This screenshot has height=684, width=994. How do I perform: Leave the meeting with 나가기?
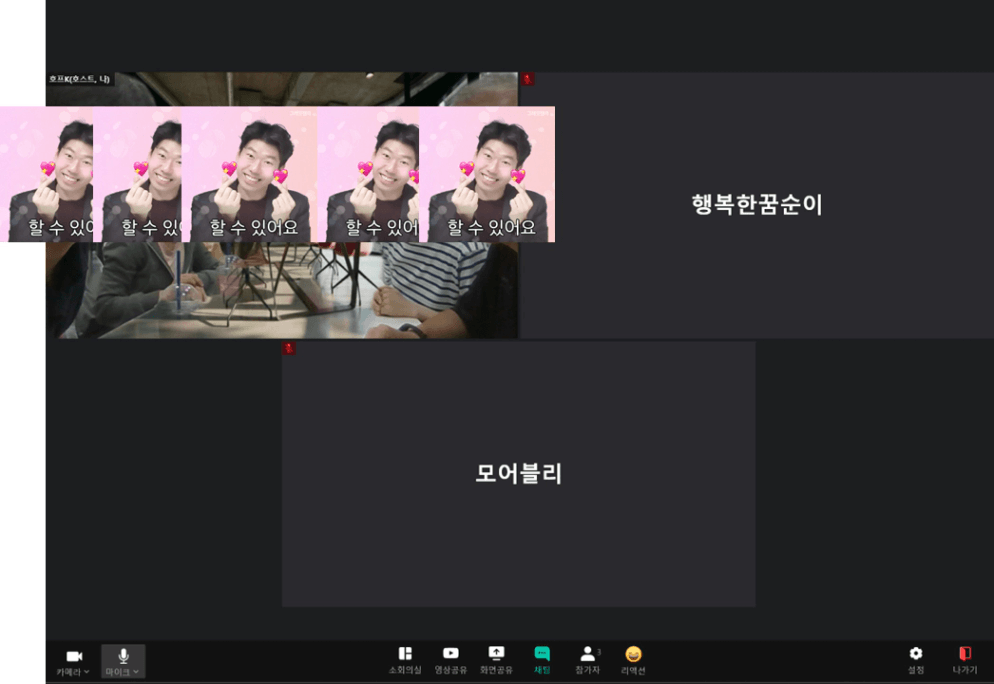[x=964, y=659]
